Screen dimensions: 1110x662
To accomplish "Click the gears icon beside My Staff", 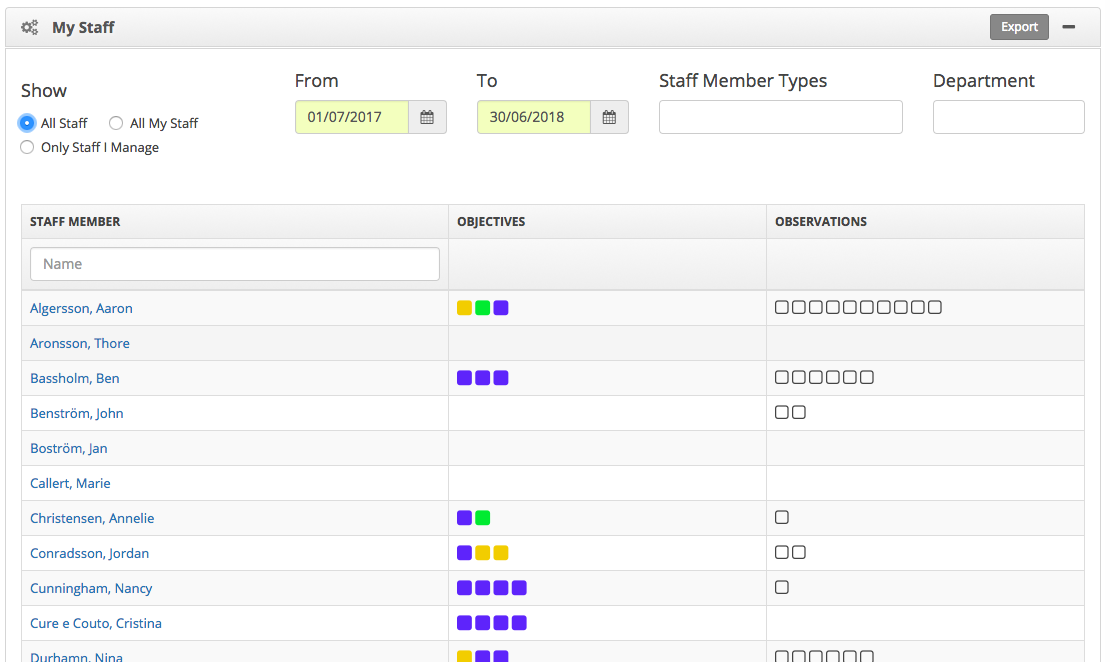I will click(x=30, y=28).
